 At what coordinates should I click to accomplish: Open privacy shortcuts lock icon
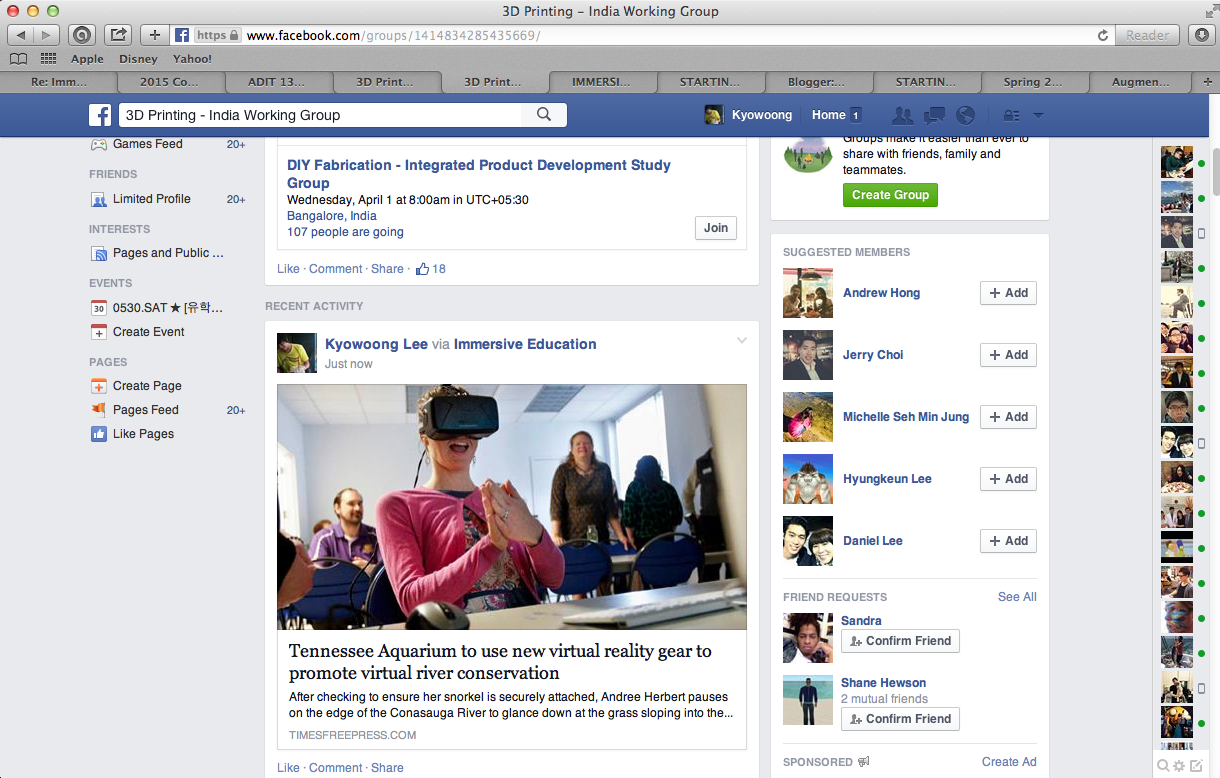[1011, 115]
